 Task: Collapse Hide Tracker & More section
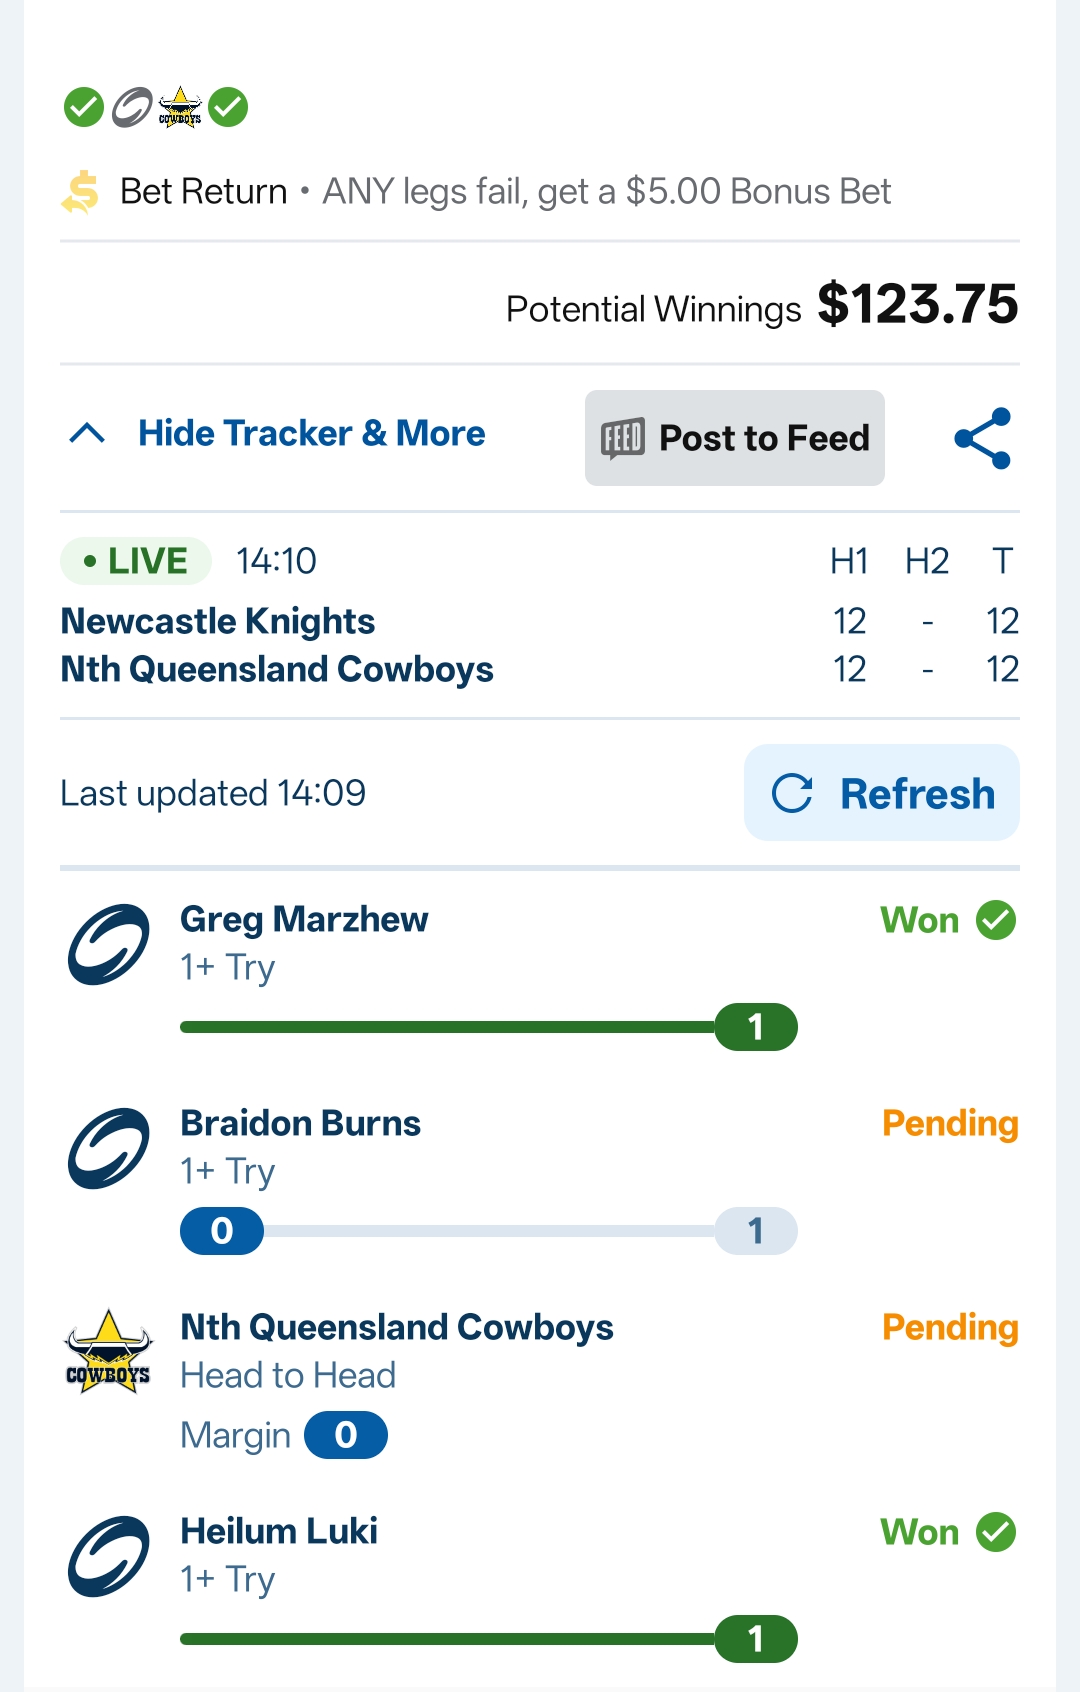[311, 434]
